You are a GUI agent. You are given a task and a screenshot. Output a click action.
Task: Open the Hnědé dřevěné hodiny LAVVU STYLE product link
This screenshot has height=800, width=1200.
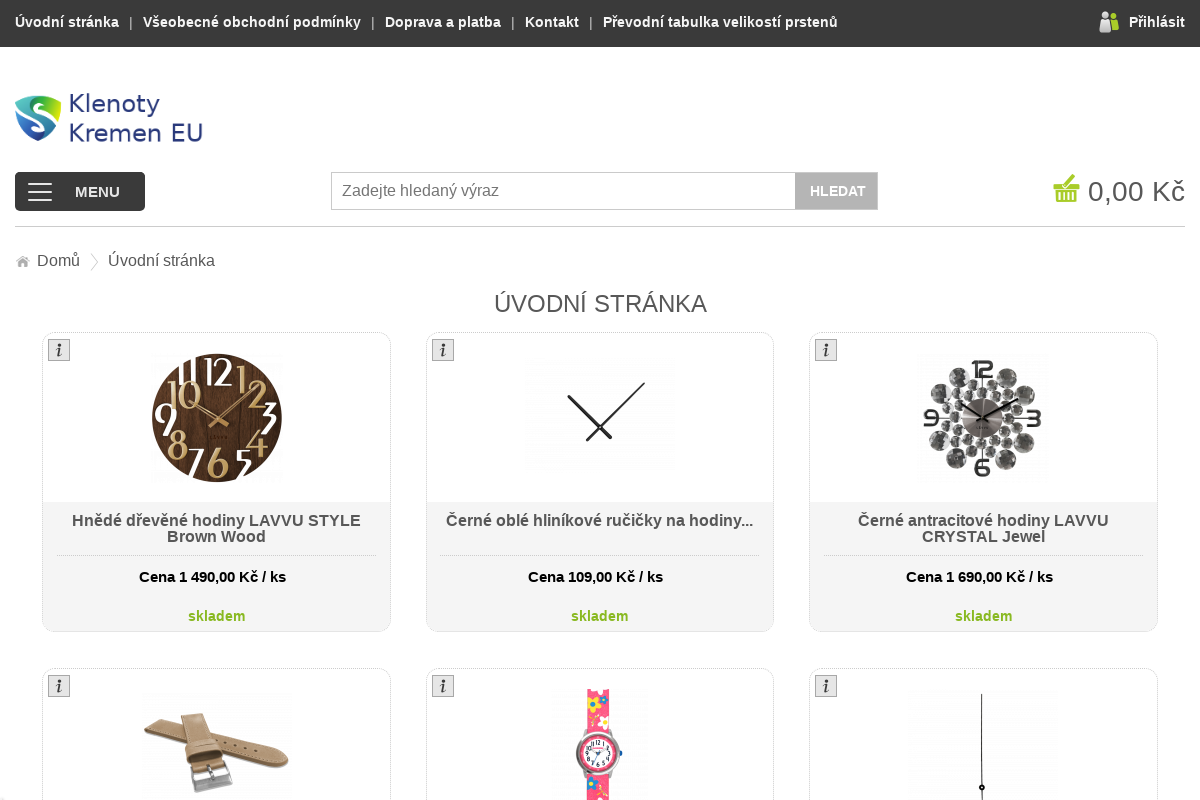click(216, 528)
